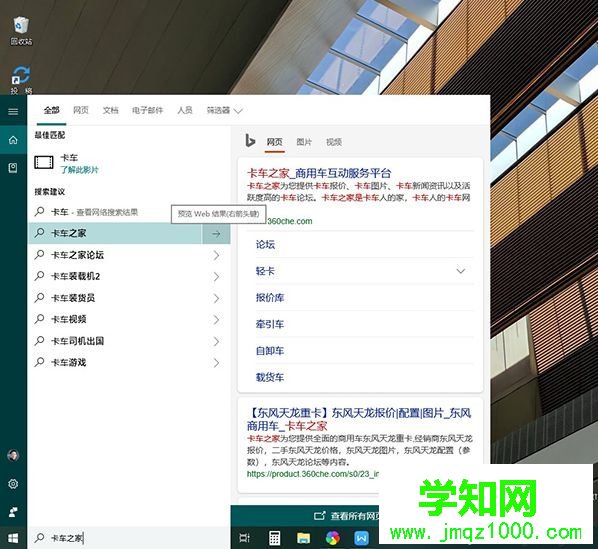
Task: Switch to the 文档 tab
Action: click(110, 111)
